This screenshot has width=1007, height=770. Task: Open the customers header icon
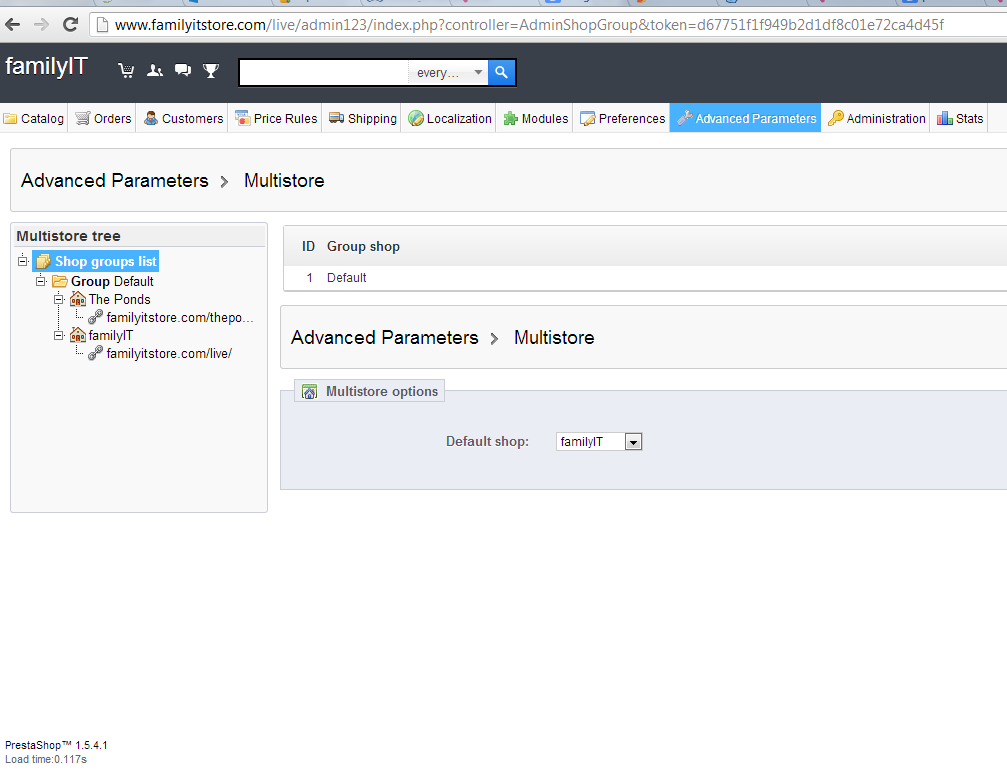tap(155, 71)
